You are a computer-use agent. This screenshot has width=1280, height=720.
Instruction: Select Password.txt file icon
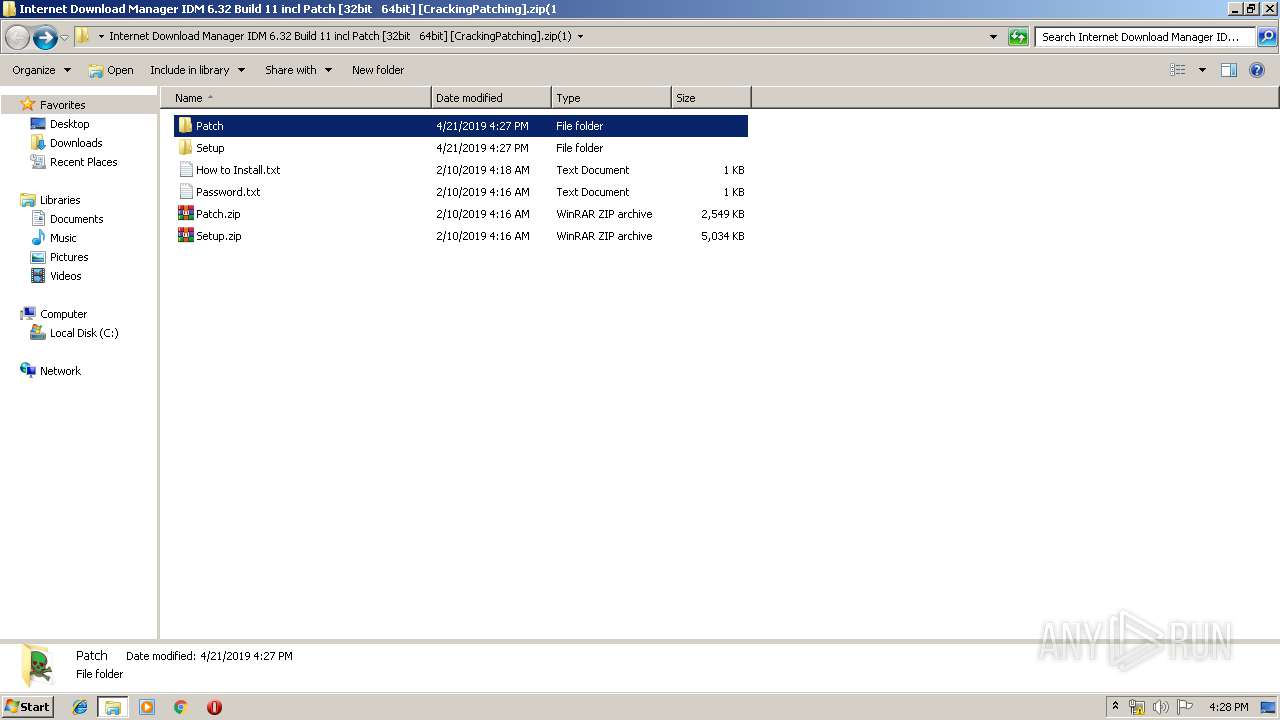click(x=185, y=192)
